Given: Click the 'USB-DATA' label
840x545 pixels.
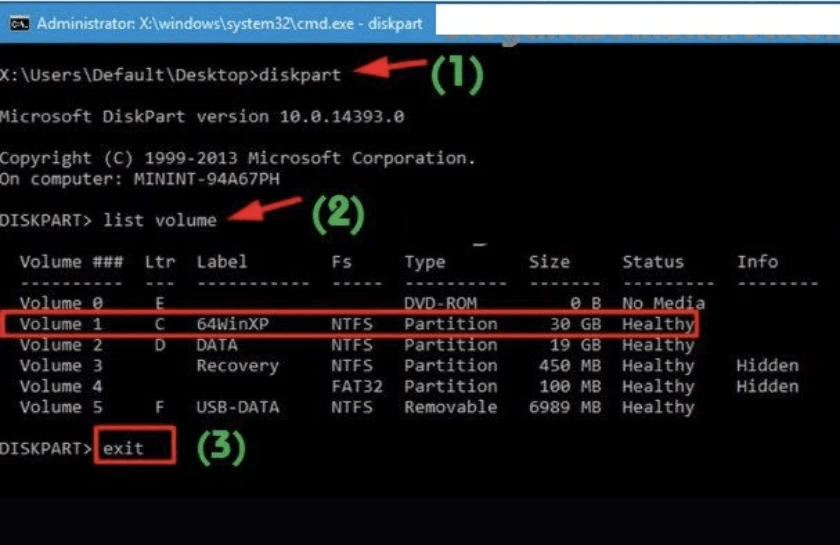Looking at the screenshot, I should pyautogui.click(x=237, y=407).
